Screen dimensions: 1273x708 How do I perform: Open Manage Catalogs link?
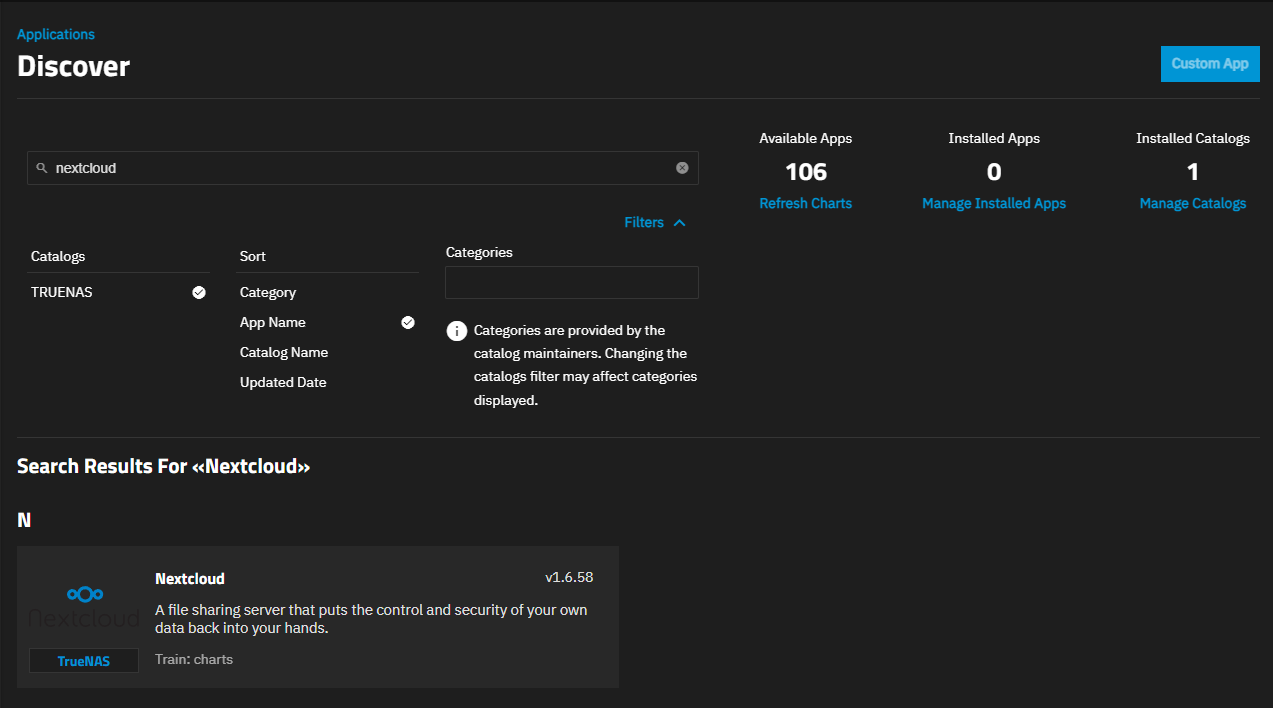[1193, 203]
